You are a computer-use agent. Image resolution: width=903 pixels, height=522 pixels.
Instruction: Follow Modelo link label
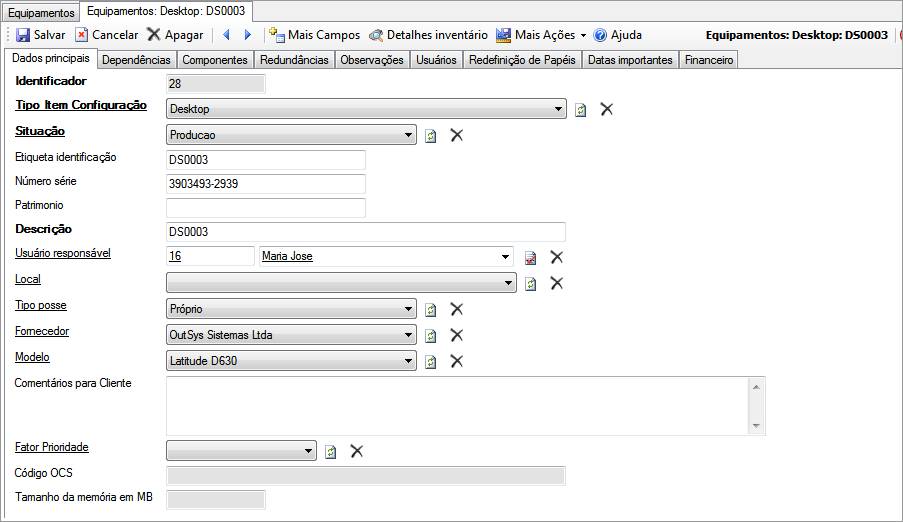[32, 357]
